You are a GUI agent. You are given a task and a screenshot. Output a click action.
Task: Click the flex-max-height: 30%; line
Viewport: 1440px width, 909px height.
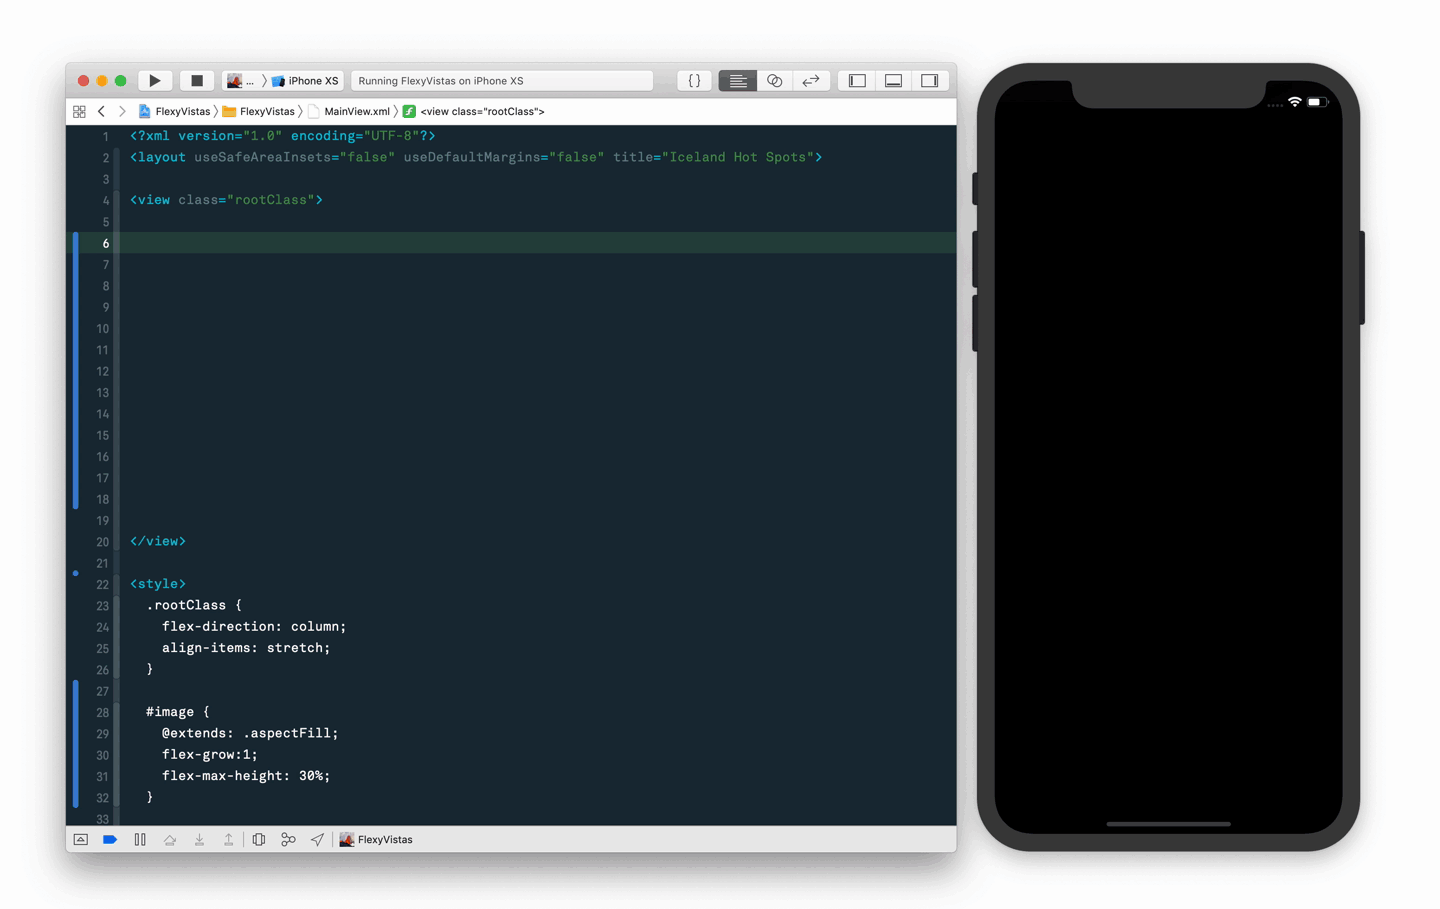click(x=246, y=776)
